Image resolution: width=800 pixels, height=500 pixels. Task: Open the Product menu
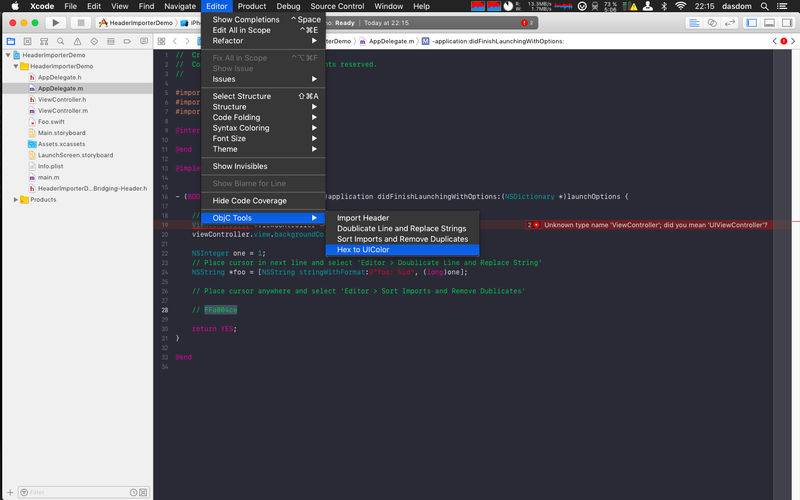pyautogui.click(x=252, y=6)
